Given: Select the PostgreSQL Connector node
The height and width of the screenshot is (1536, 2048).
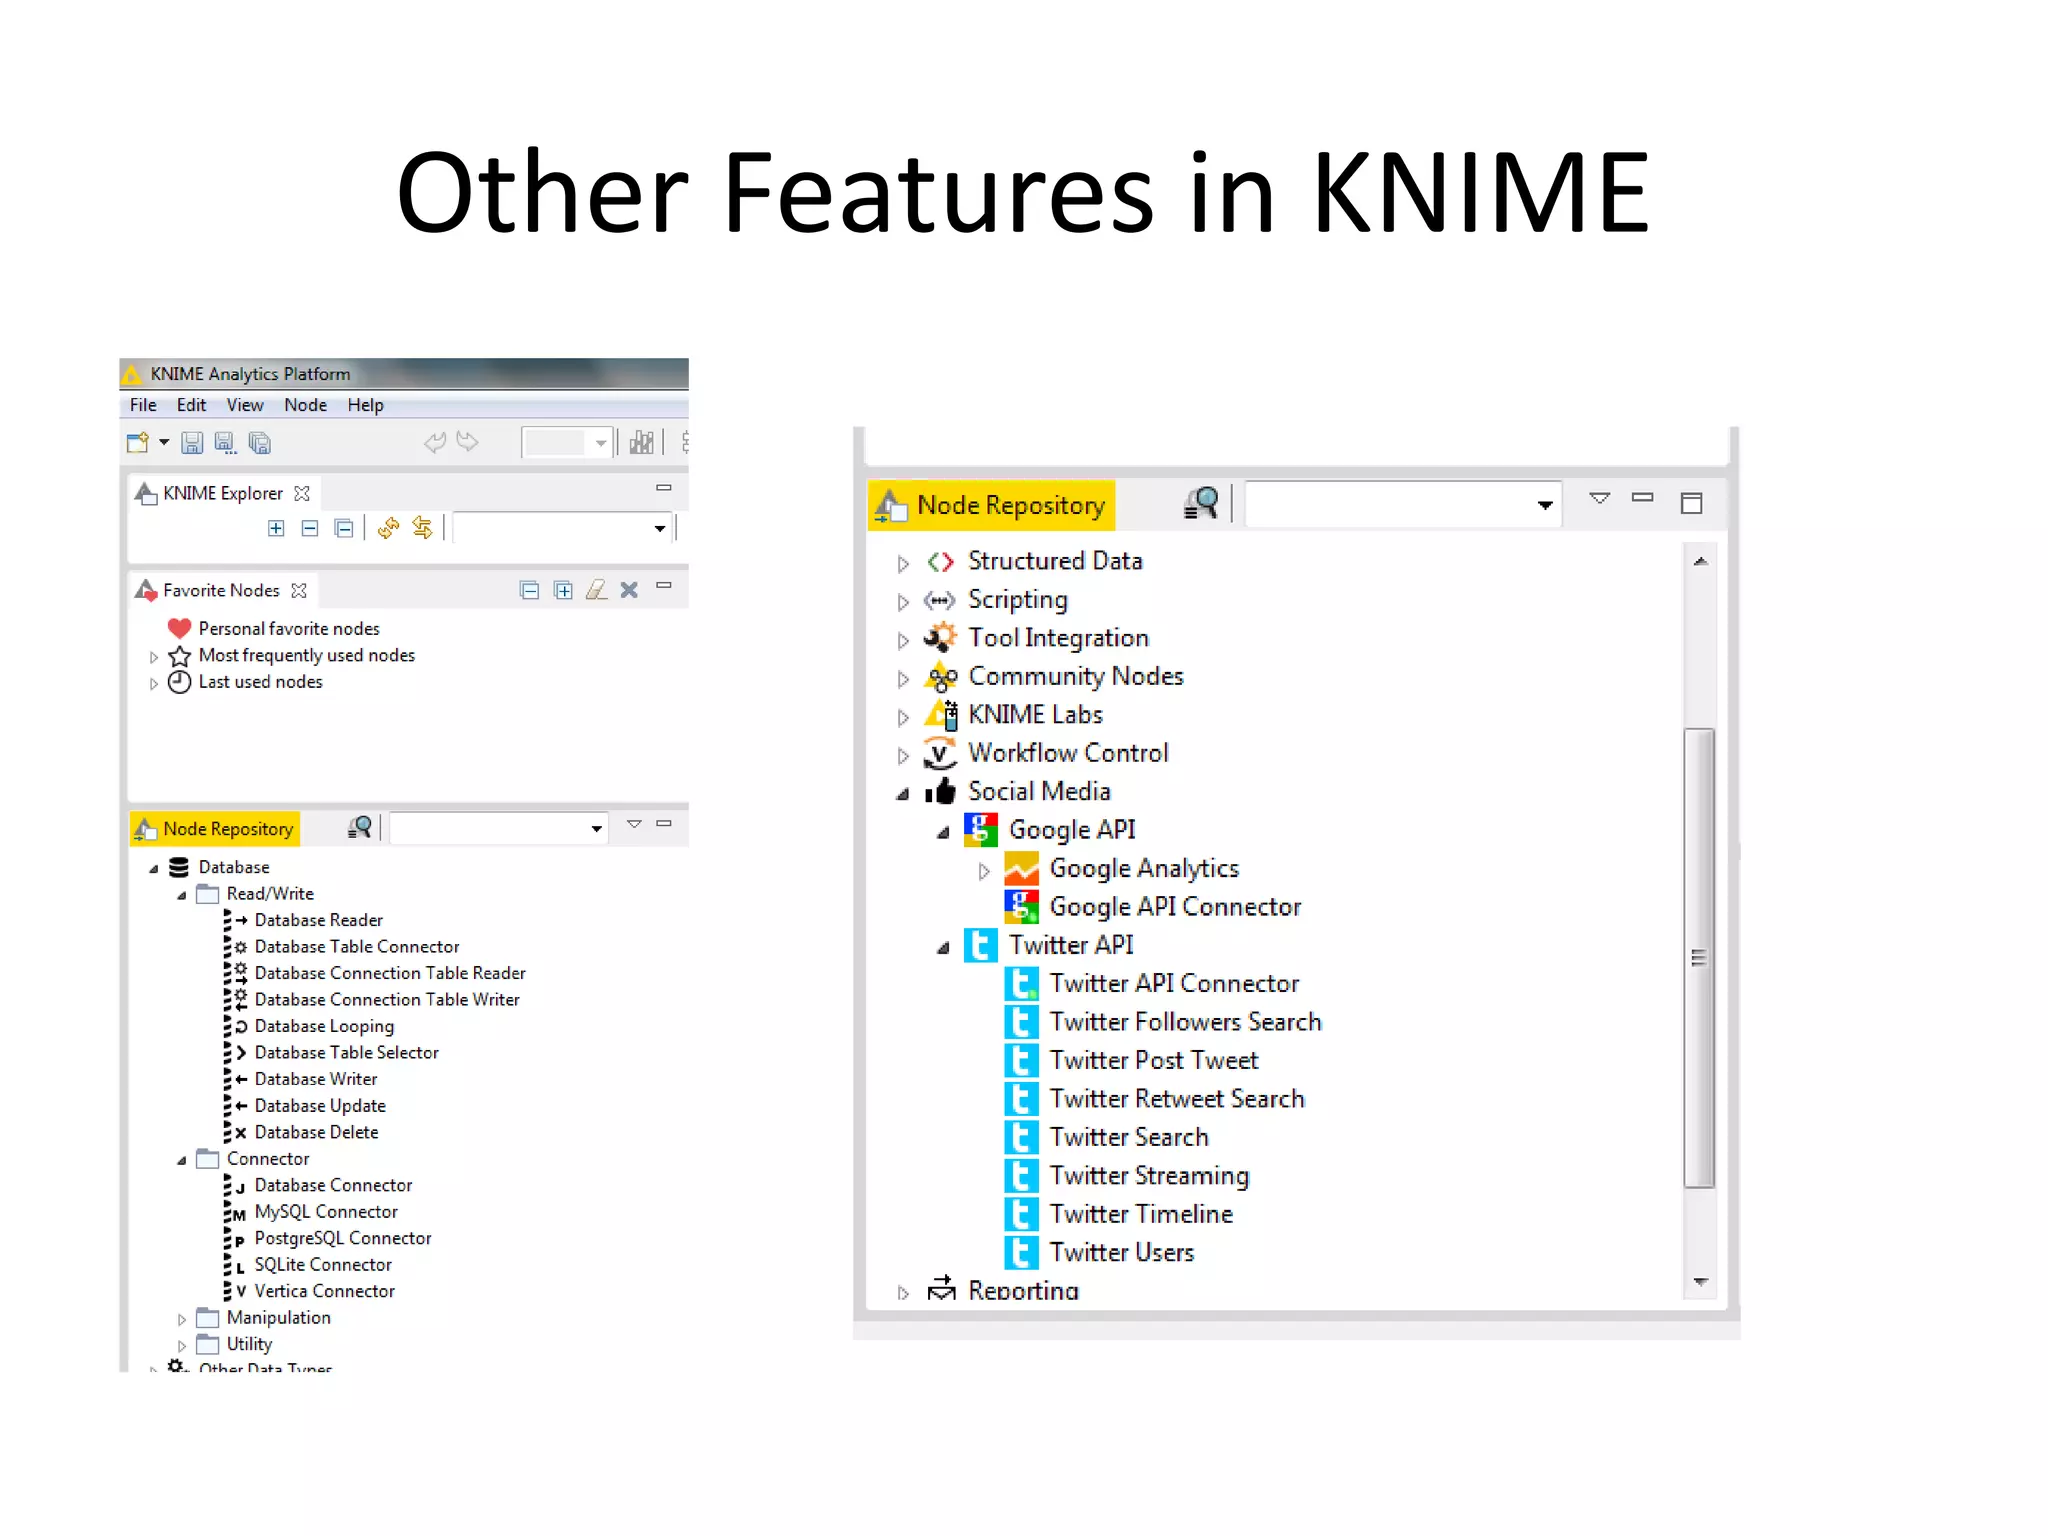Looking at the screenshot, I should pos(343,1238).
